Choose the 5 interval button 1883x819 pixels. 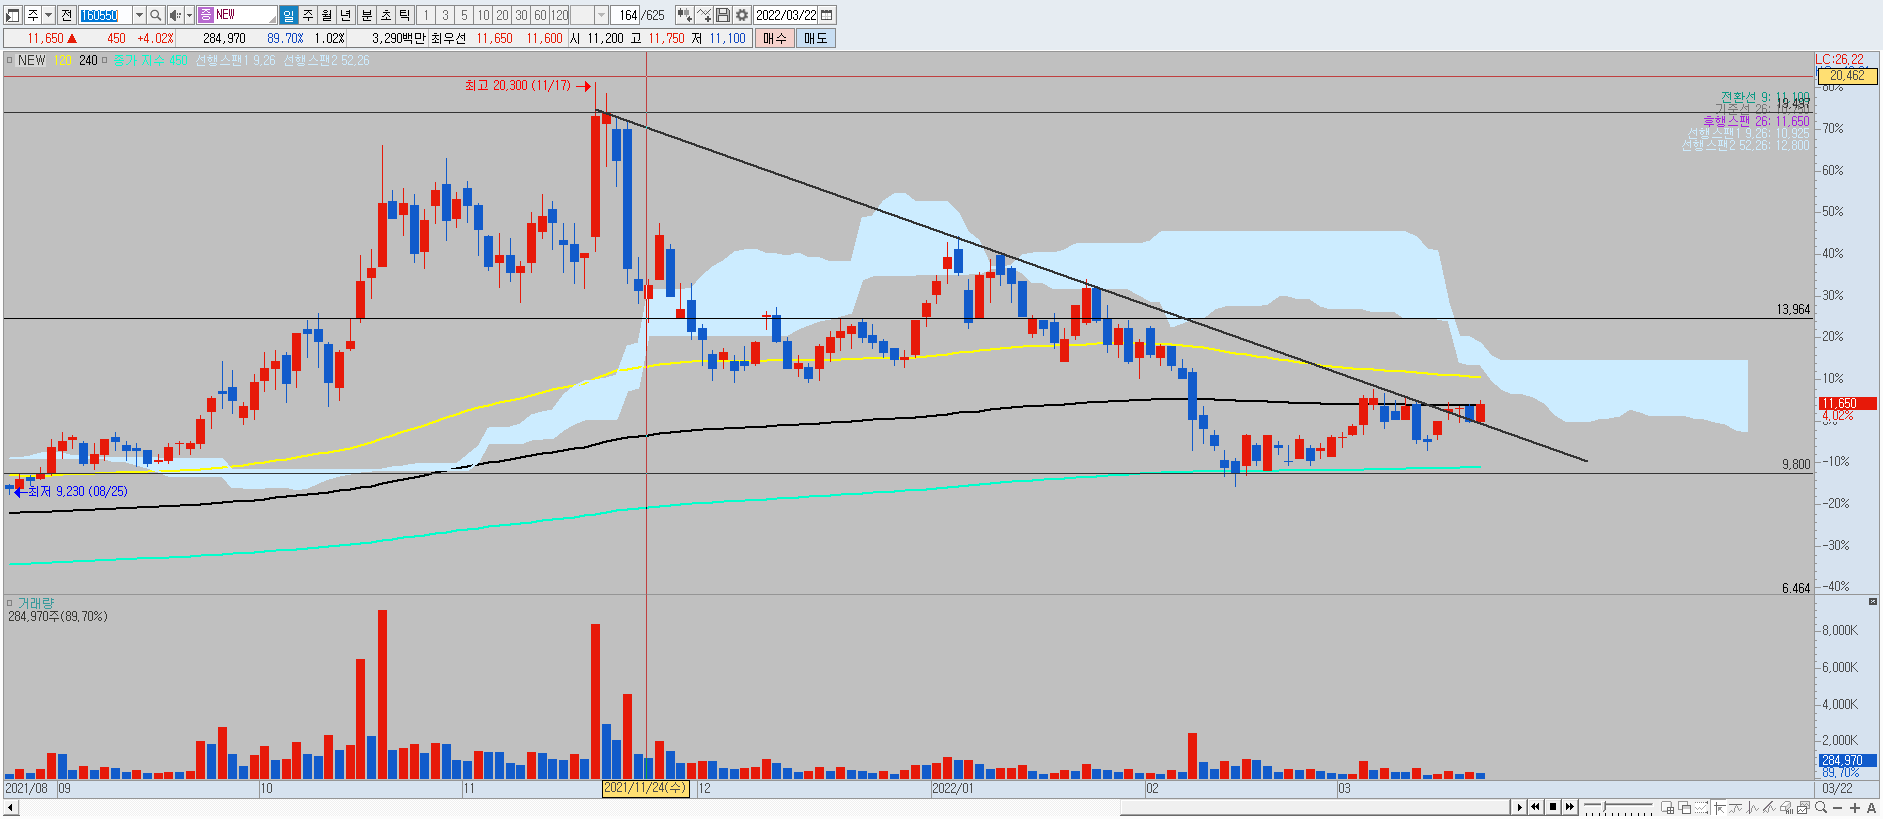pyautogui.click(x=464, y=15)
